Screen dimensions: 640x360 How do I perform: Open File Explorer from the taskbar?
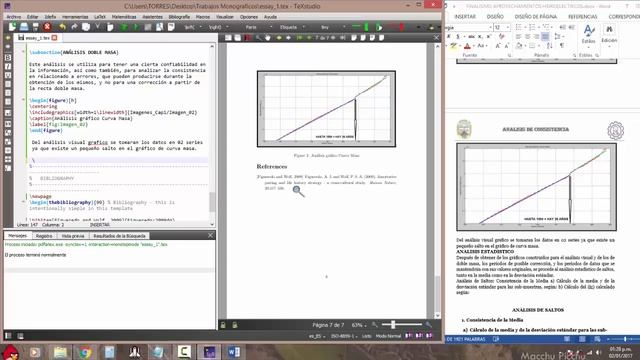click(x=60, y=351)
